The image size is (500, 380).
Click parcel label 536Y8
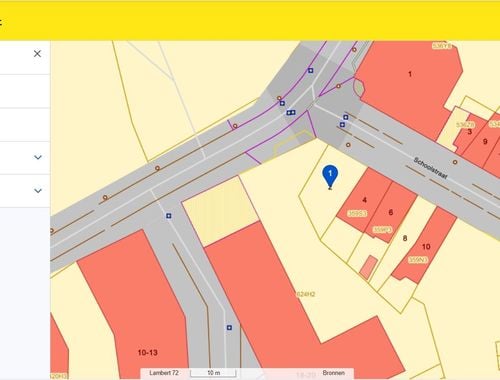click(442, 46)
